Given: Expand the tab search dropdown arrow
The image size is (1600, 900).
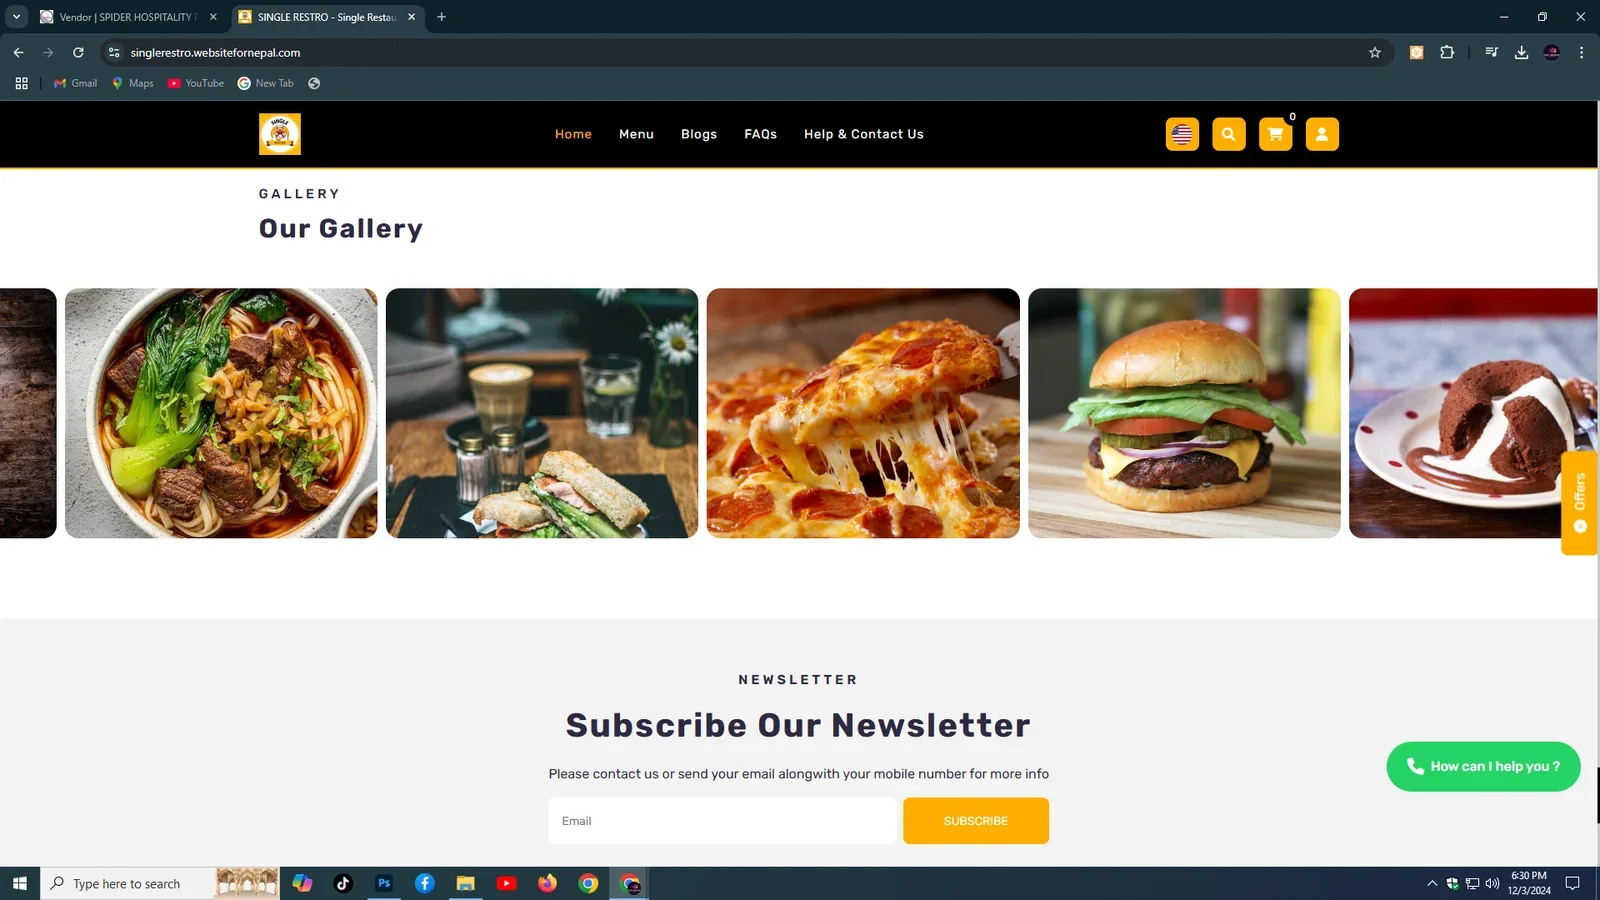Looking at the screenshot, I should 16,17.
